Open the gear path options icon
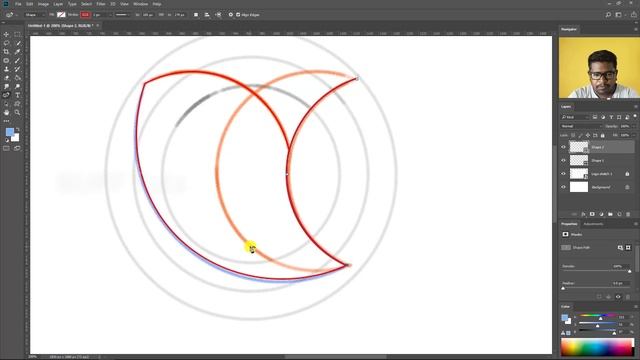Image resolution: width=640 pixels, height=360 pixels. (231, 15)
